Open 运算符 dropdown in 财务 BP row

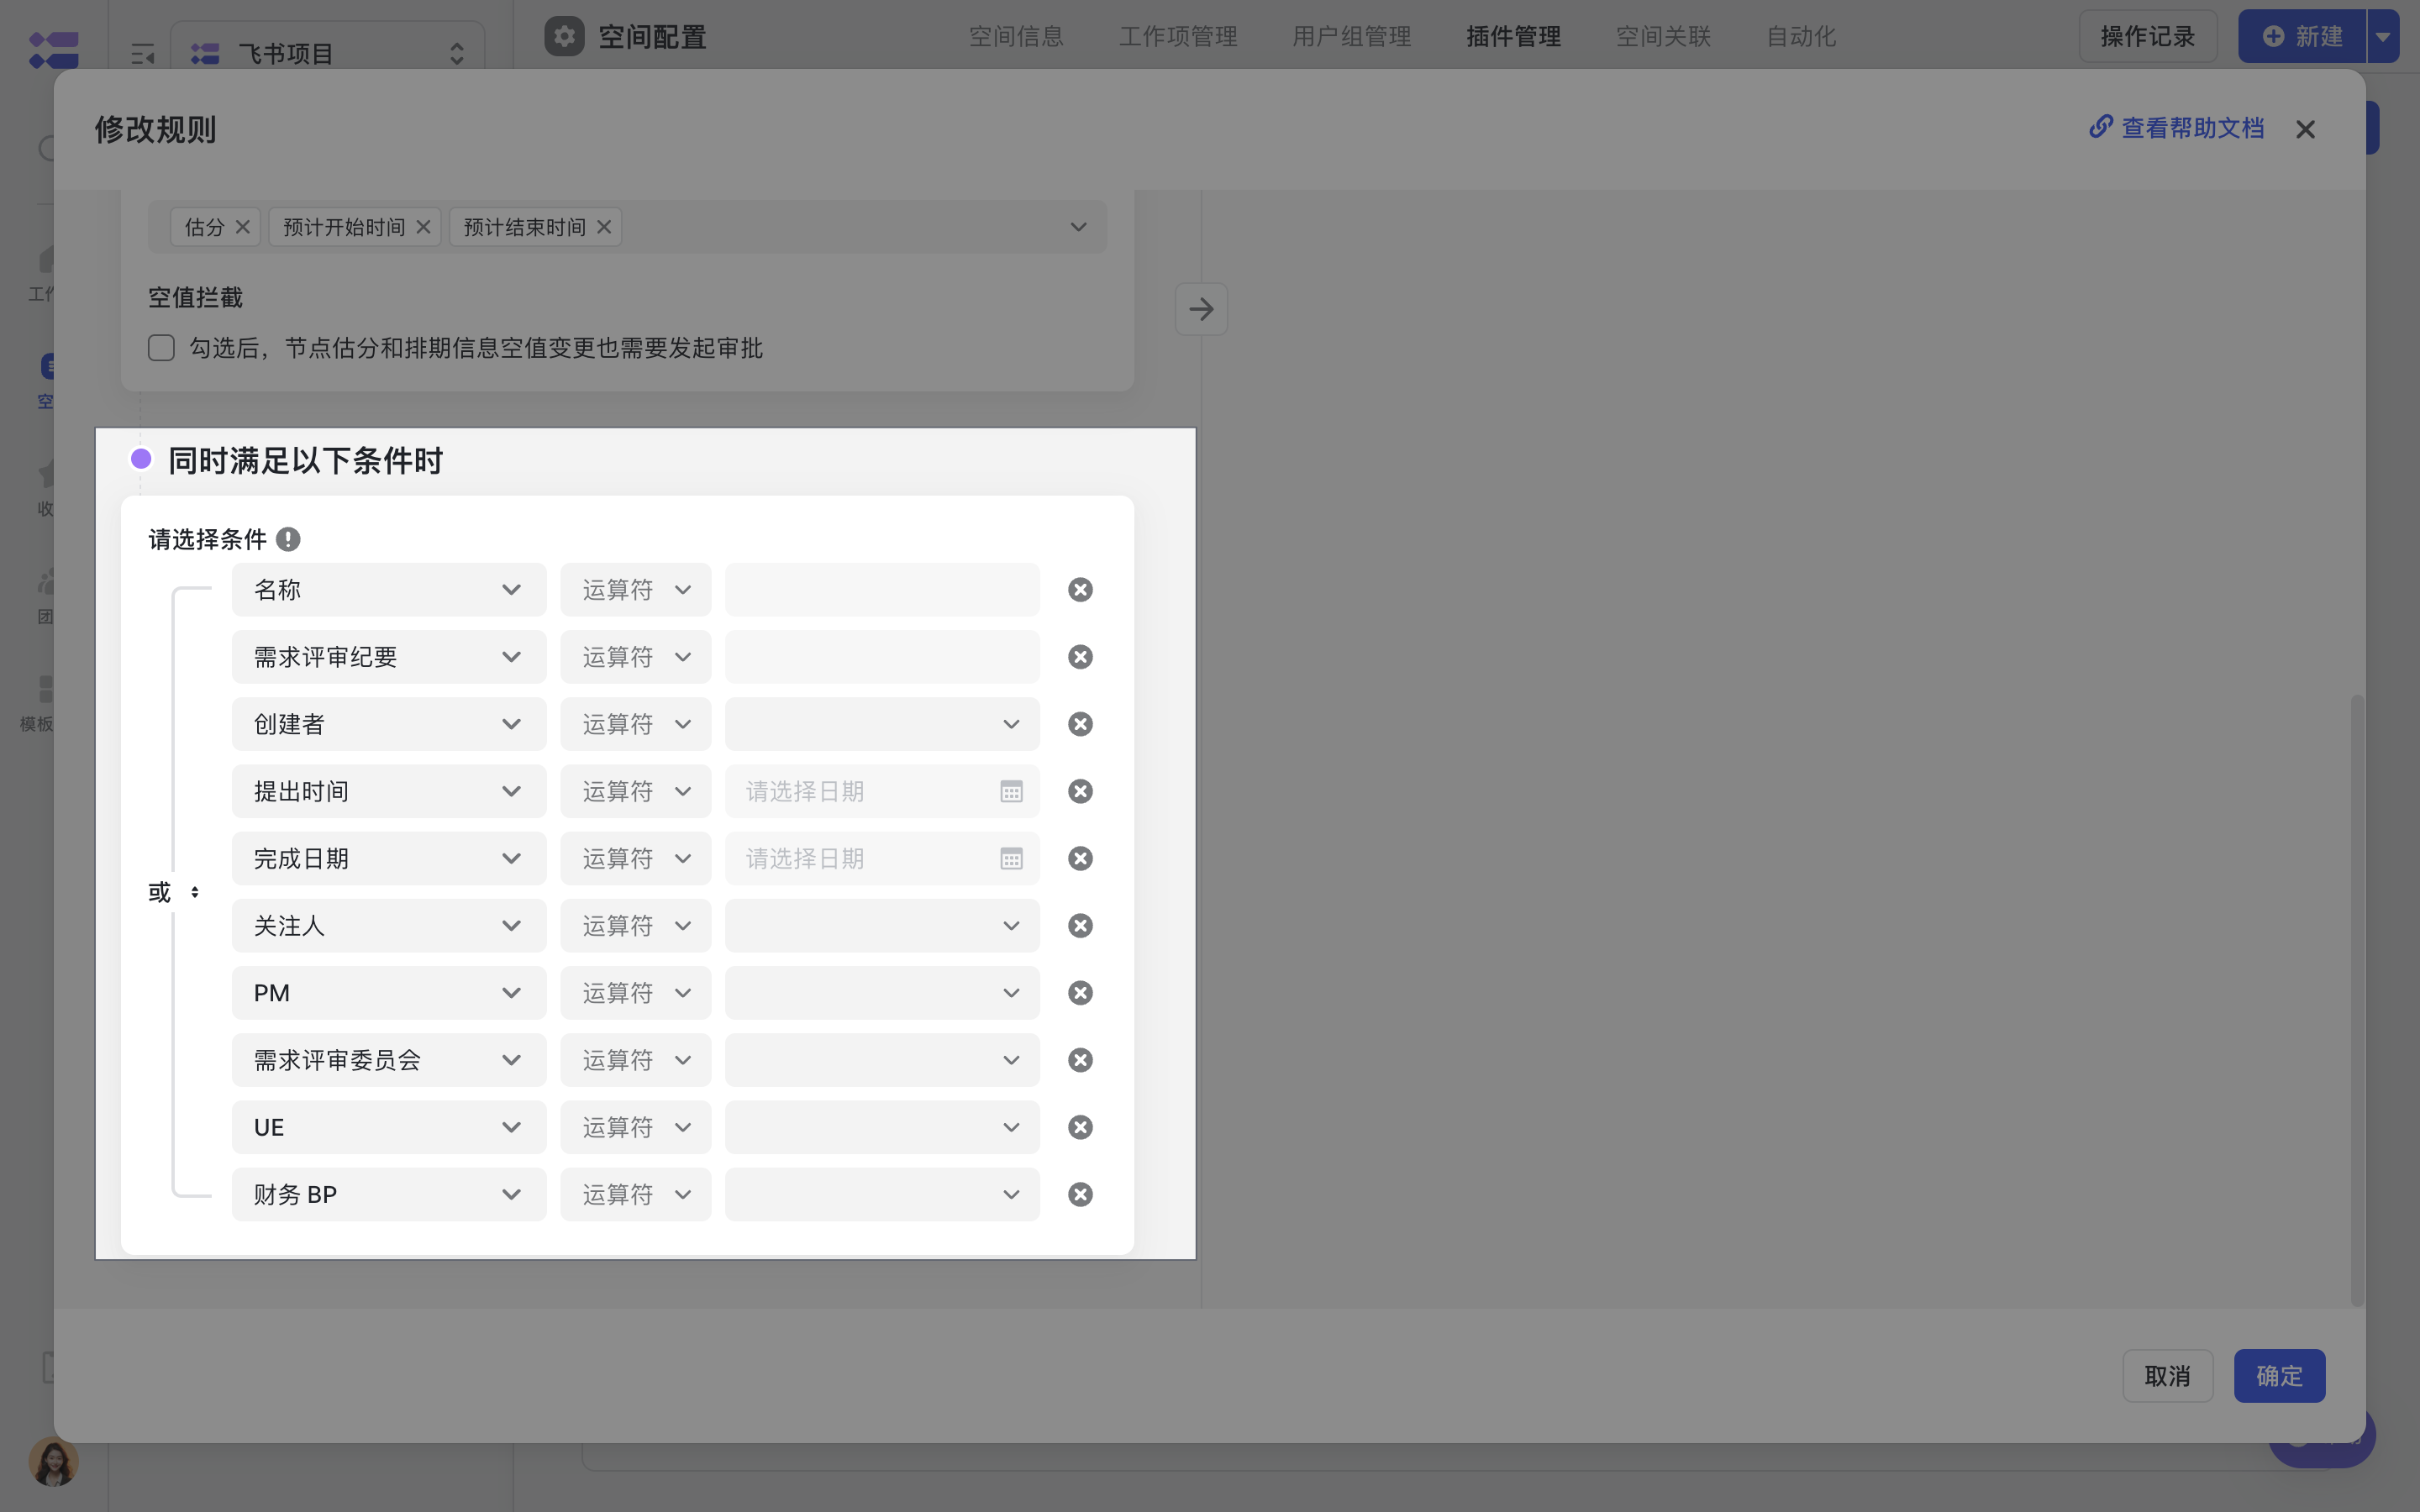[635, 1194]
